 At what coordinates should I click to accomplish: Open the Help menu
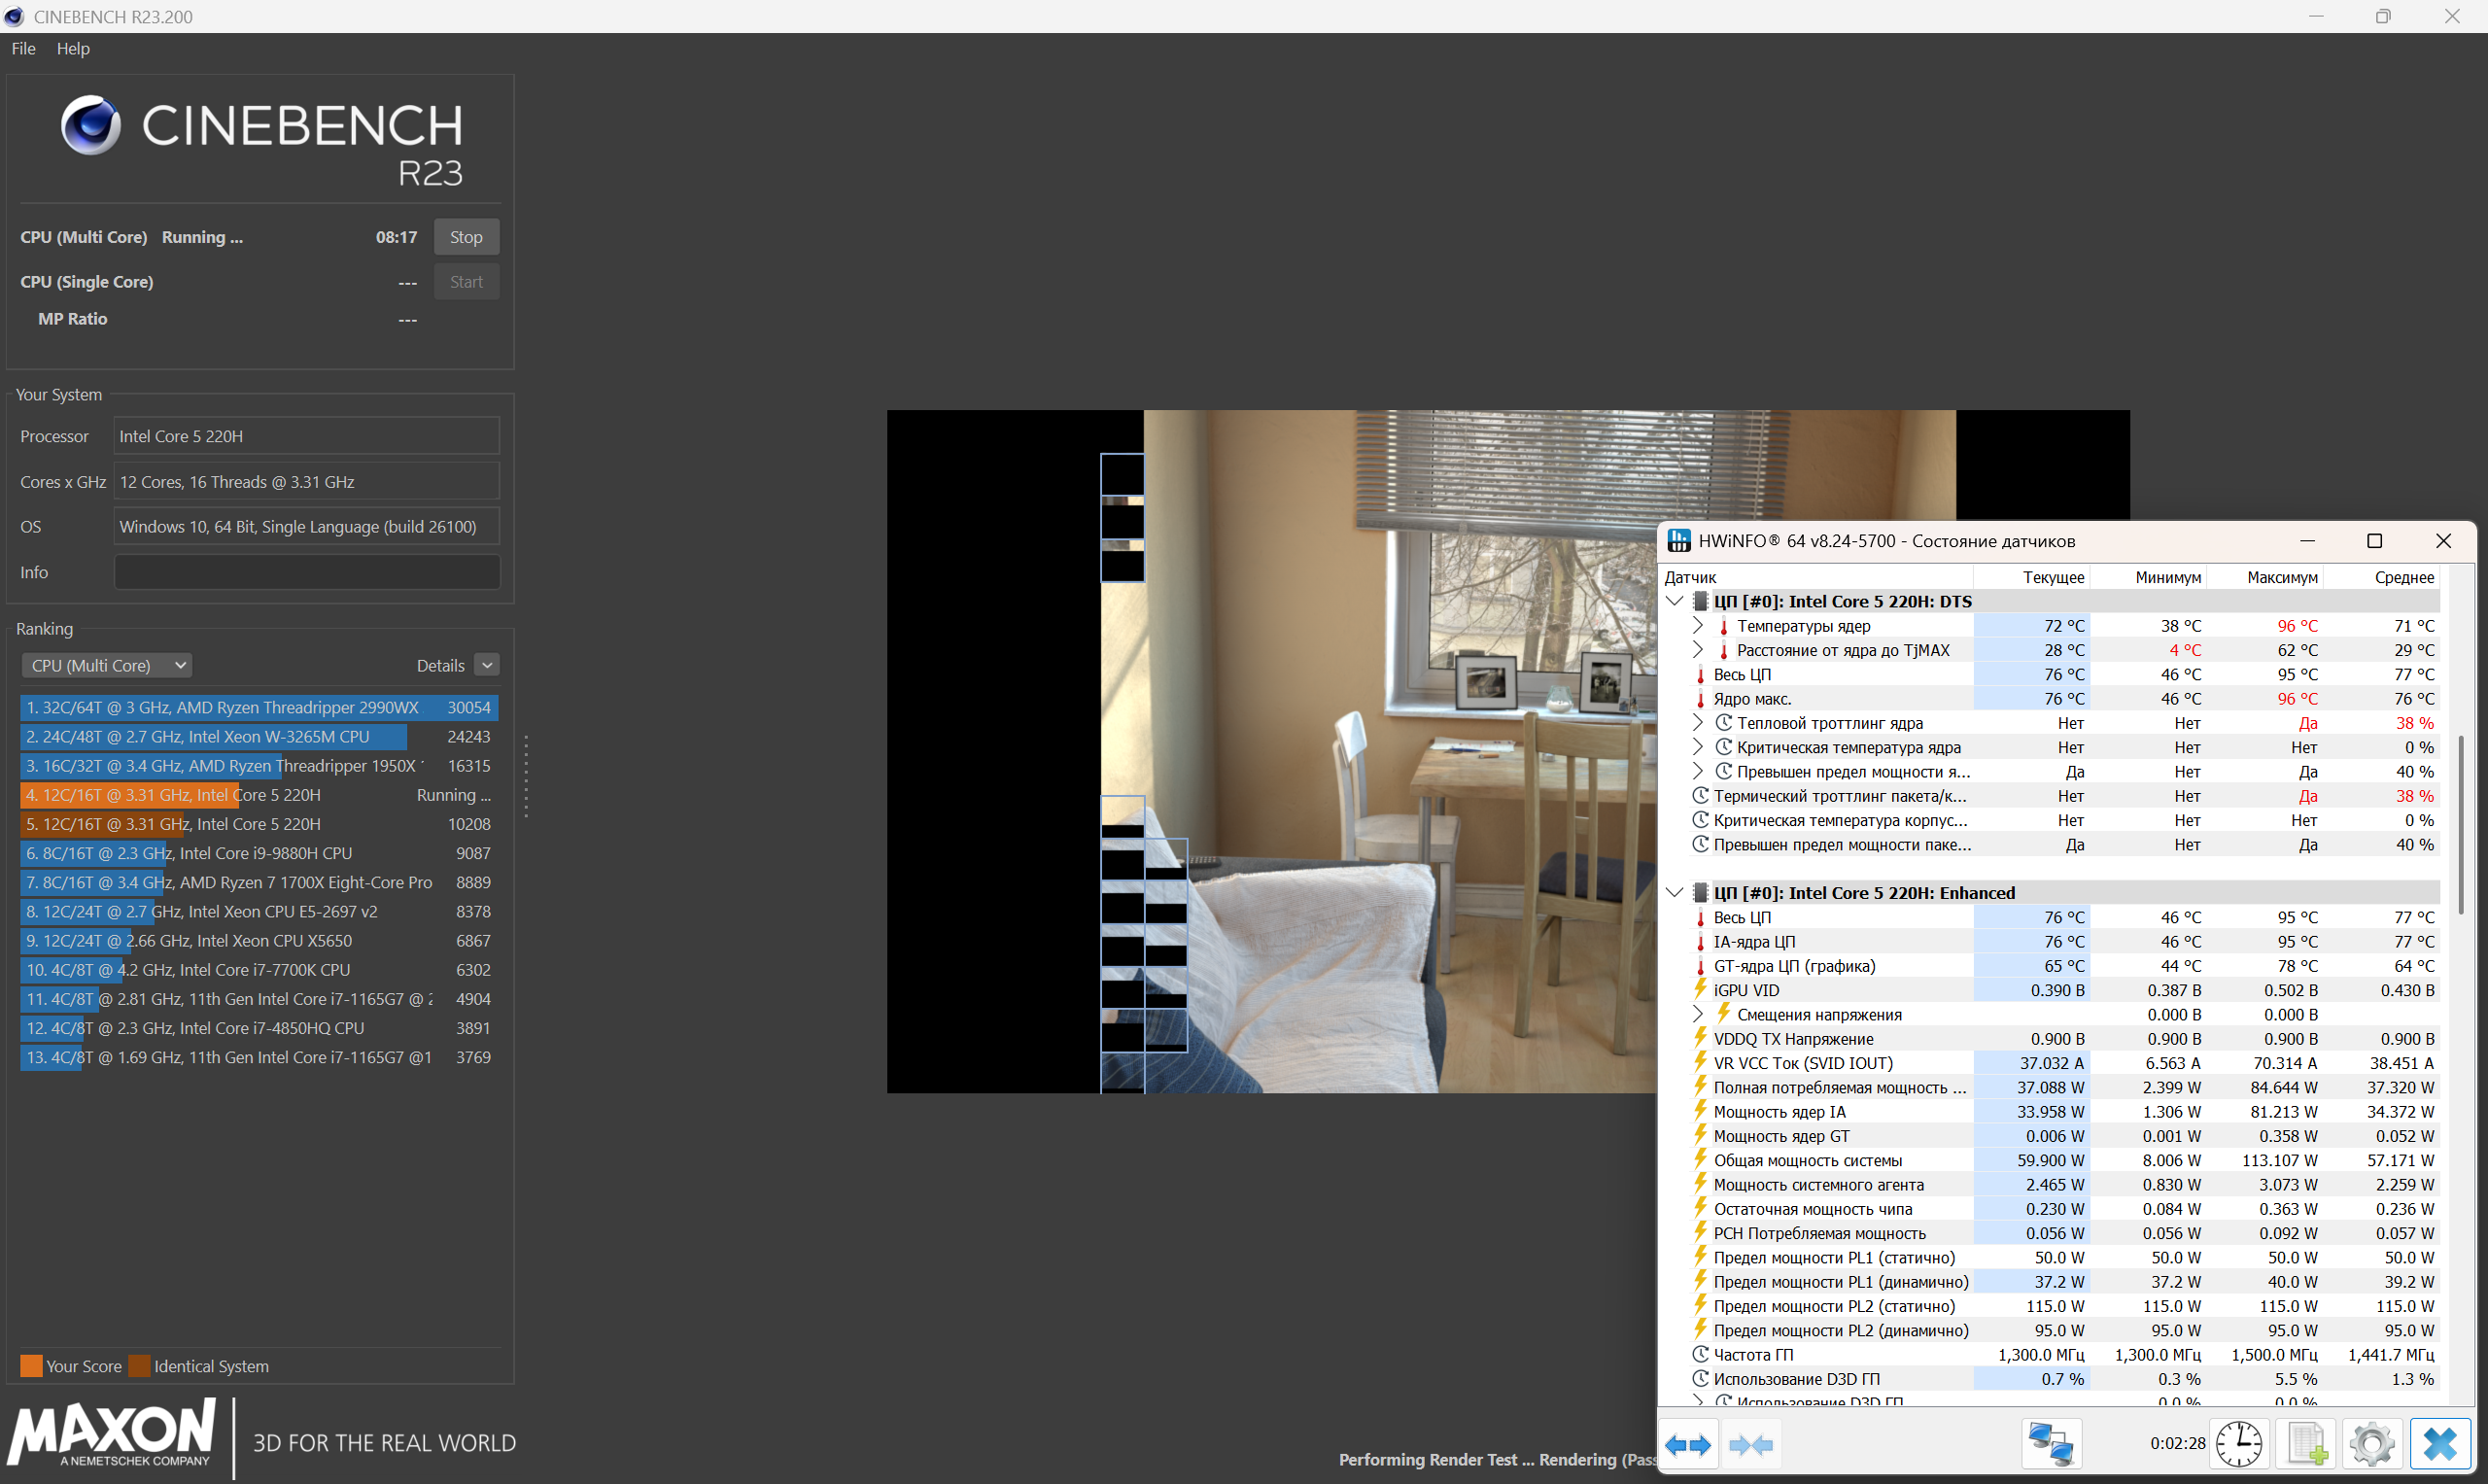pyautogui.click(x=73, y=48)
